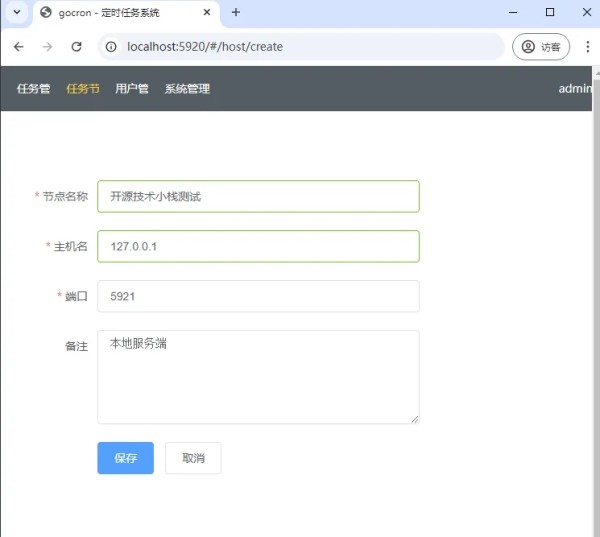Reload the current page
Screen dimensions: 600x537
(76, 47)
